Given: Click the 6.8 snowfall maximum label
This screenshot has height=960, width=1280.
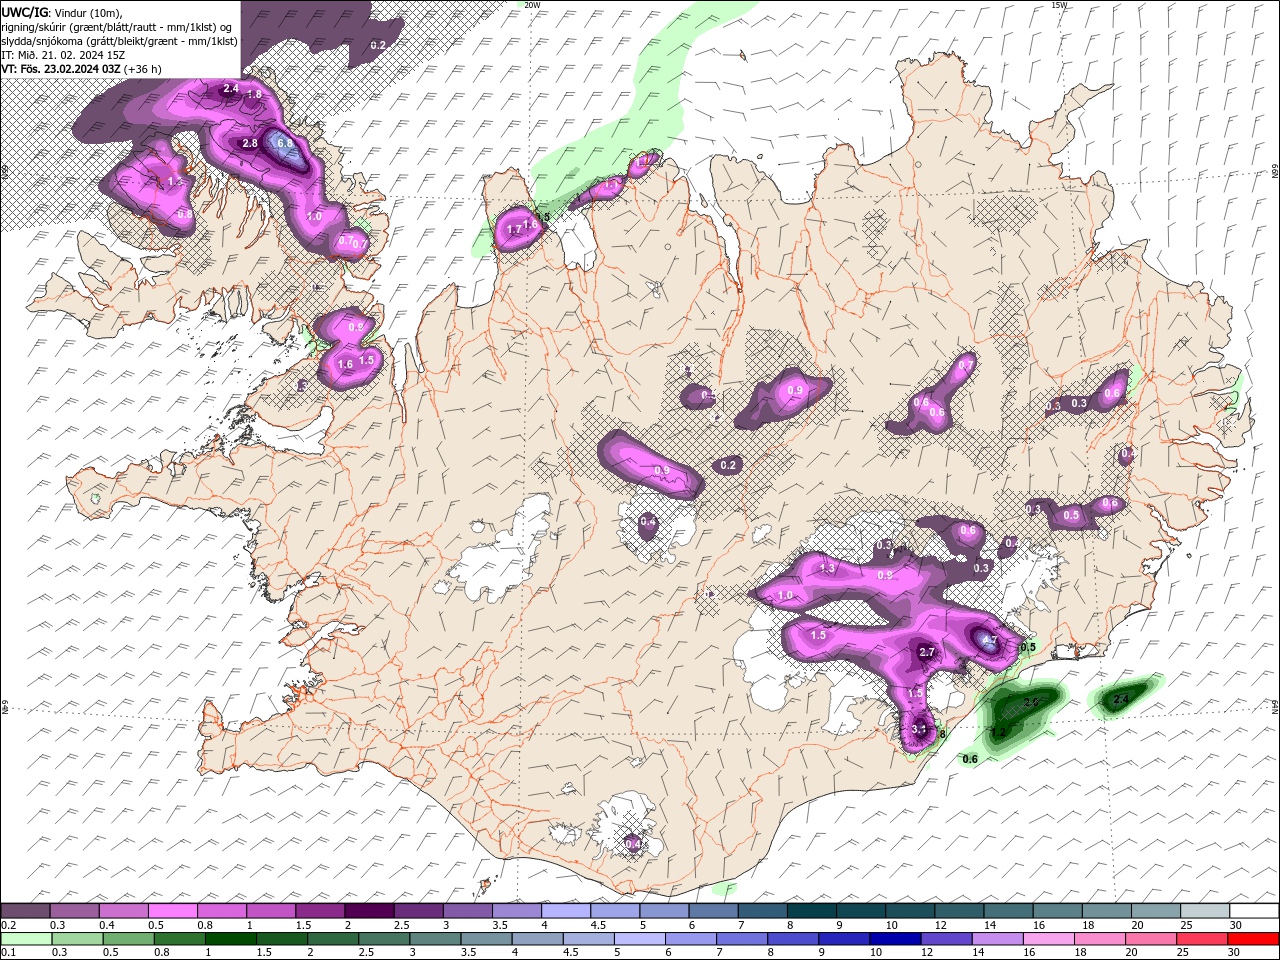Looking at the screenshot, I should 286,144.
